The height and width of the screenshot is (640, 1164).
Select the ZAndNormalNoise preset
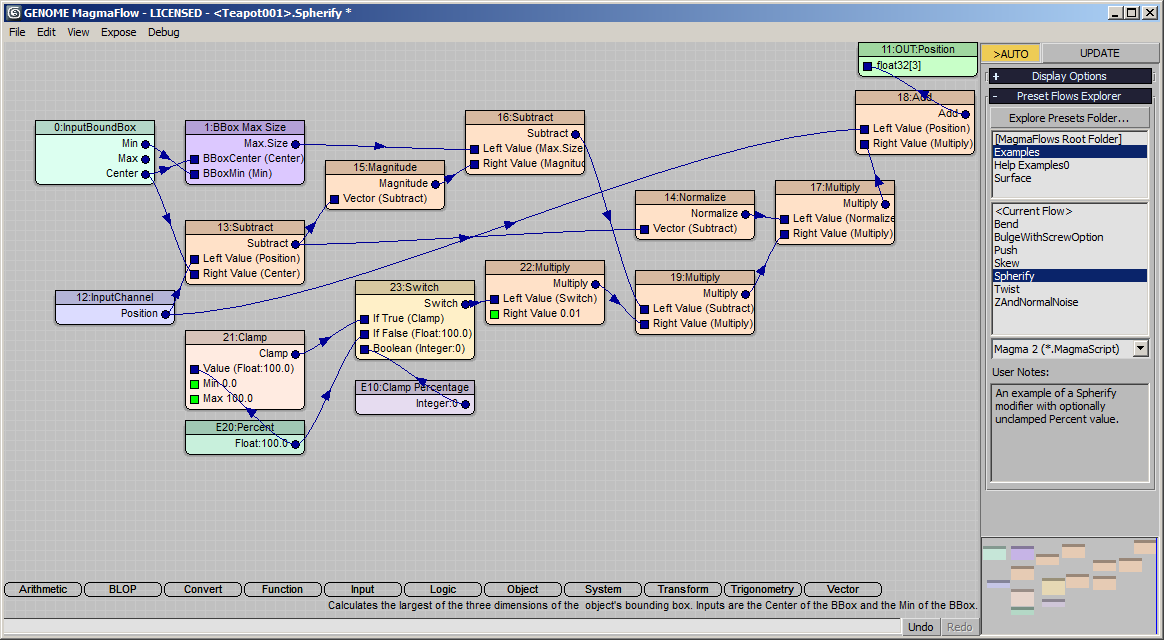(x=1069, y=302)
